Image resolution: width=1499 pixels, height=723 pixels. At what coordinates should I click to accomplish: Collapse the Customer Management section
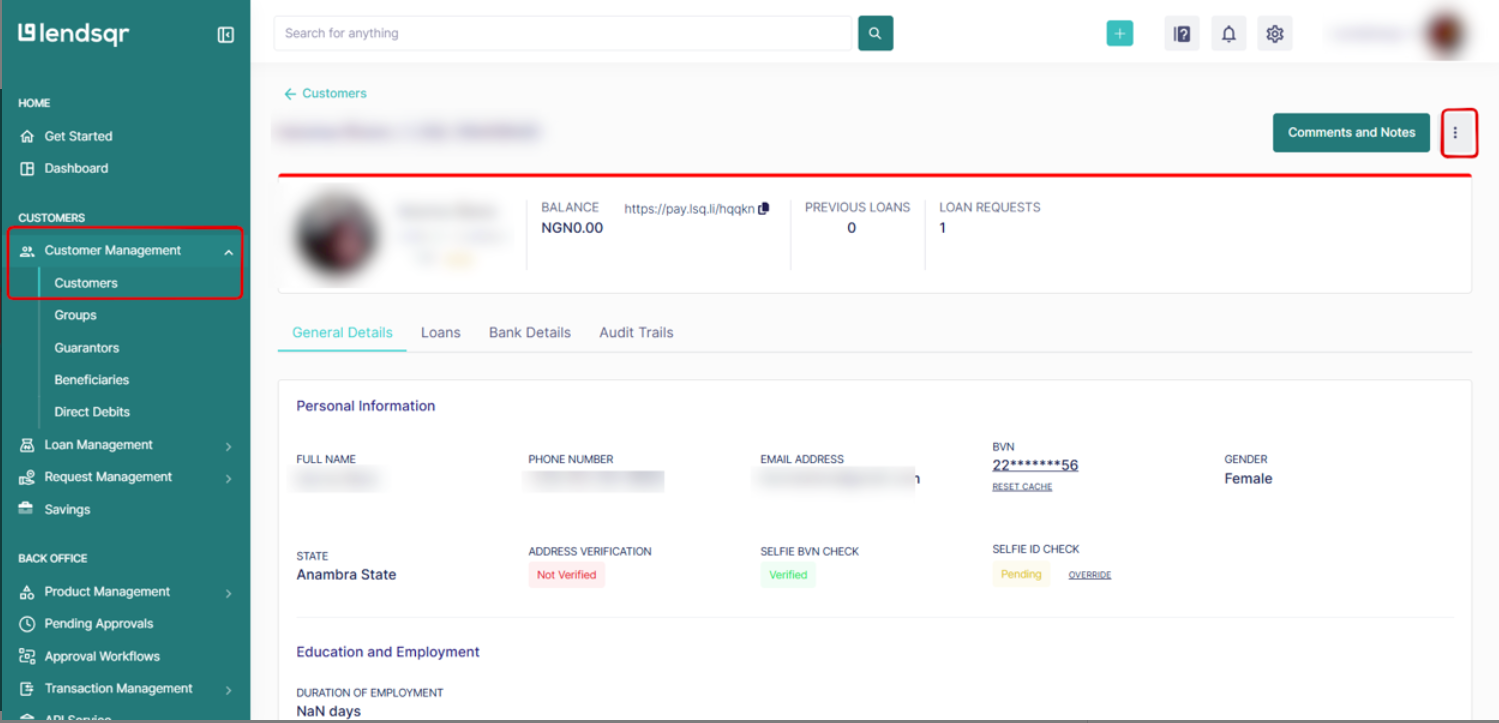coord(228,252)
